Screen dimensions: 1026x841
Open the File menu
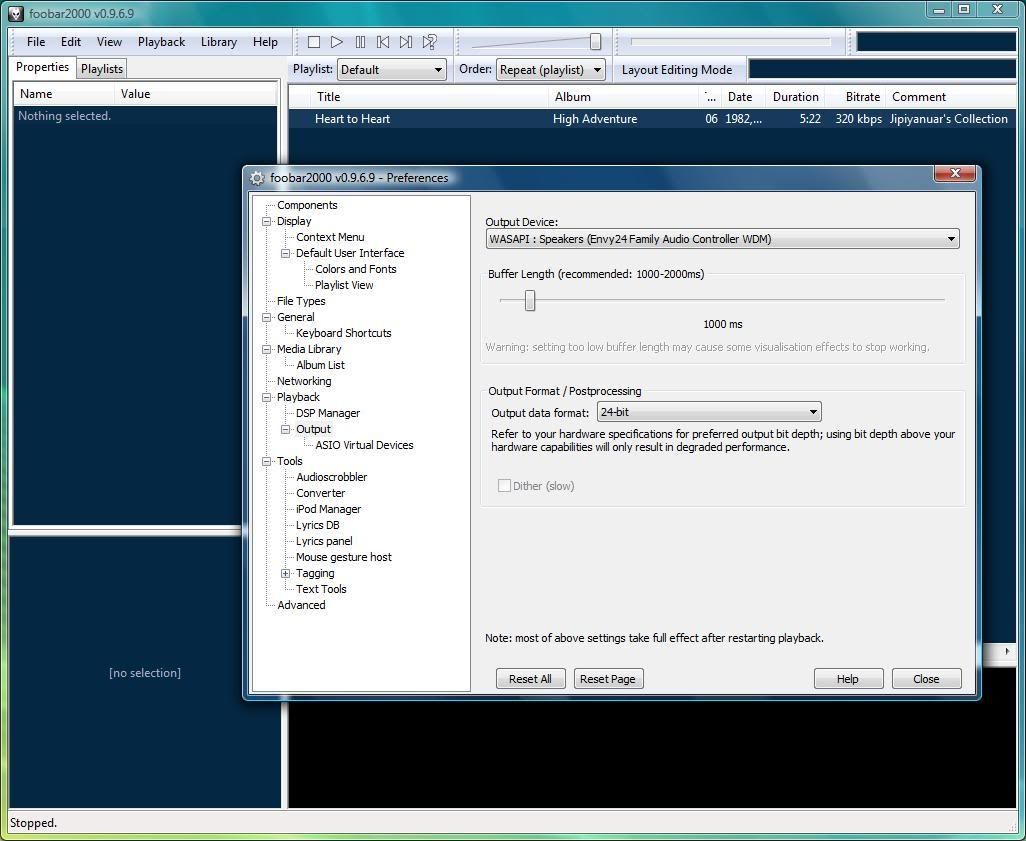(x=35, y=42)
